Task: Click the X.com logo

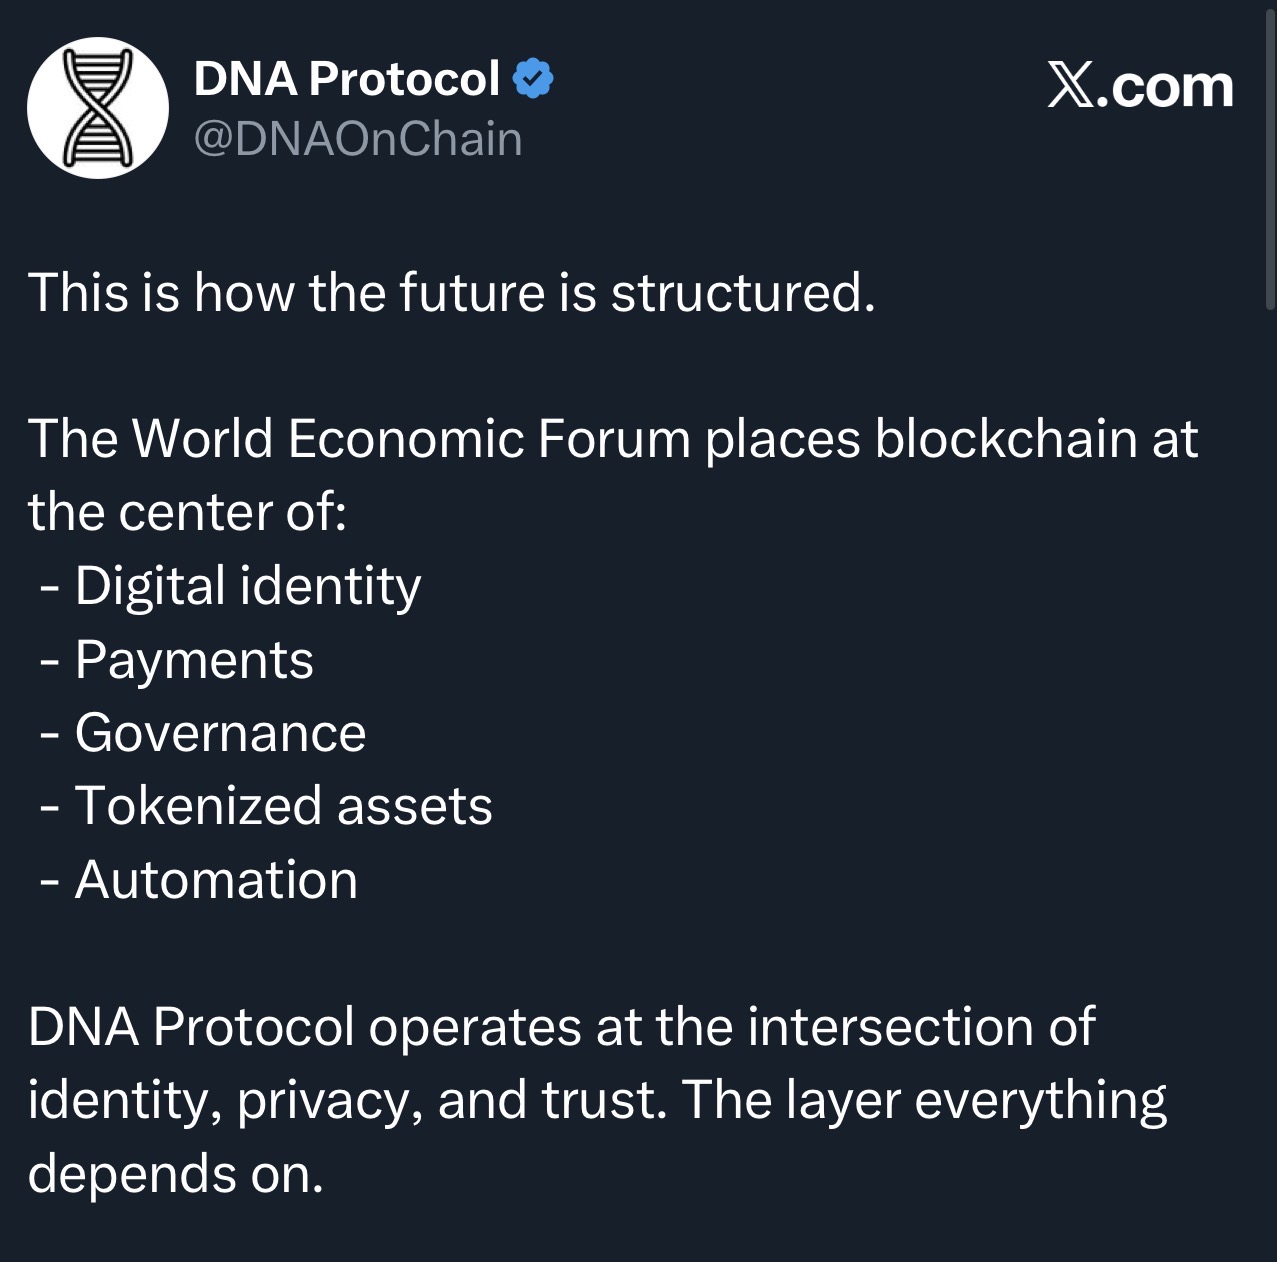Action: pyautogui.click(x=1140, y=86)
